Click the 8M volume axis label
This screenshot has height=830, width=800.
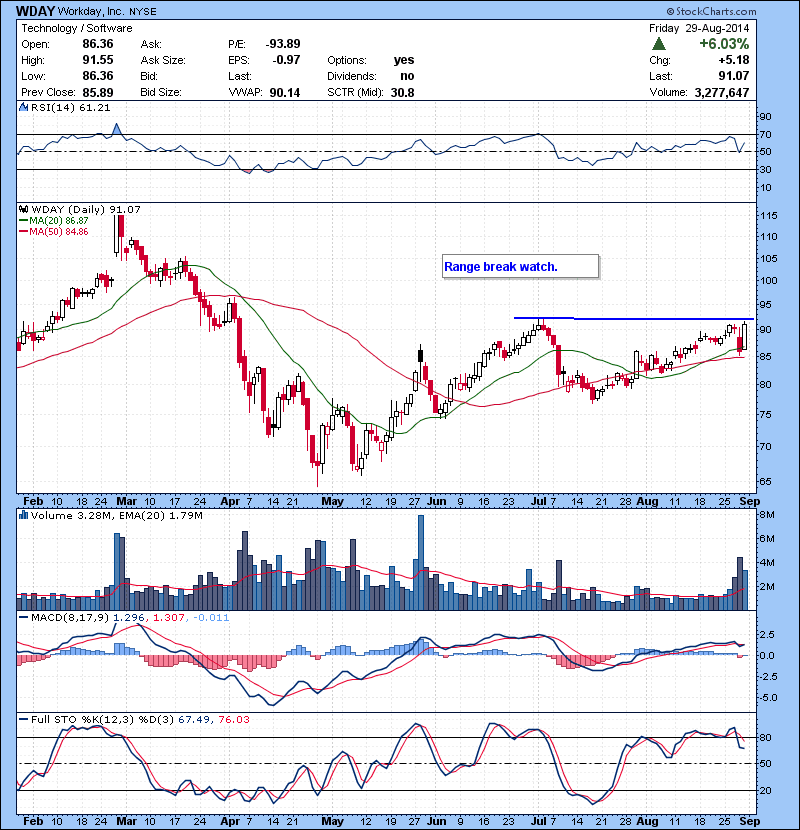(767, 515)
